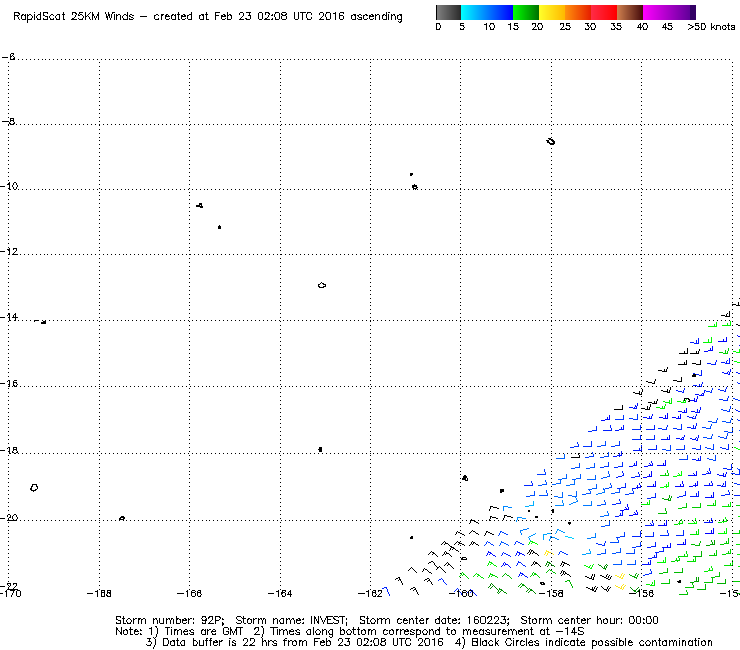Click the '-158' longitude axis label

[x=551, y=593]
